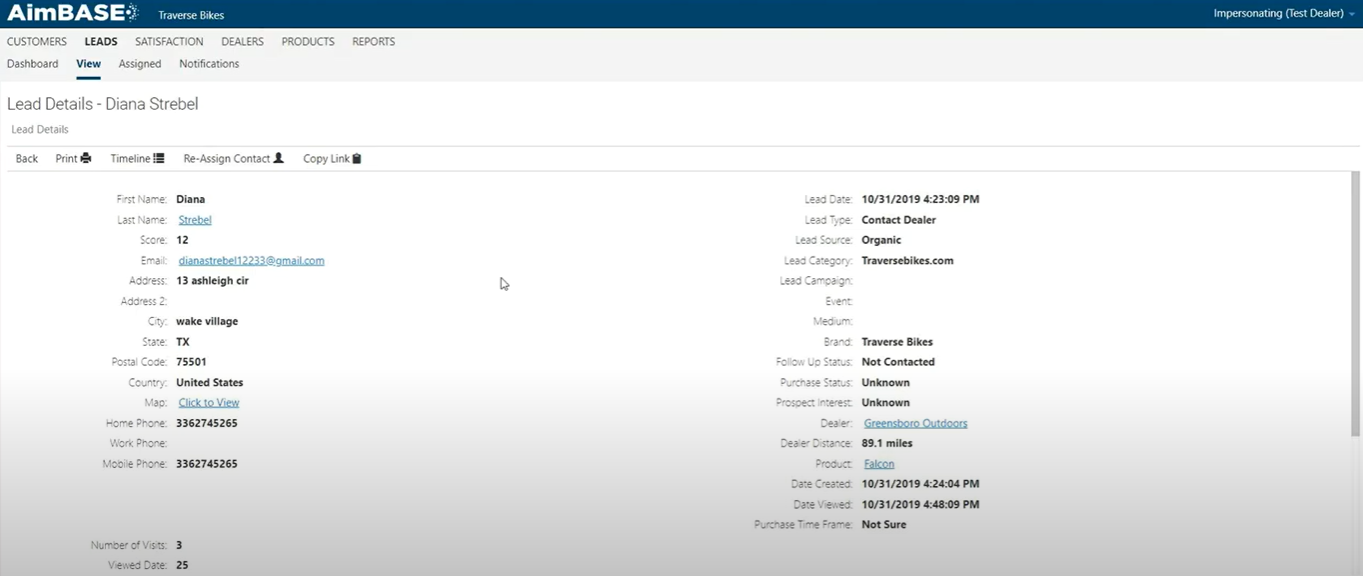Image resolution: width=1363 pixels, height=576 pixels.
Task: Click the dianastrebel12233@gmail.com email link
Action: [x=250, y=260]
